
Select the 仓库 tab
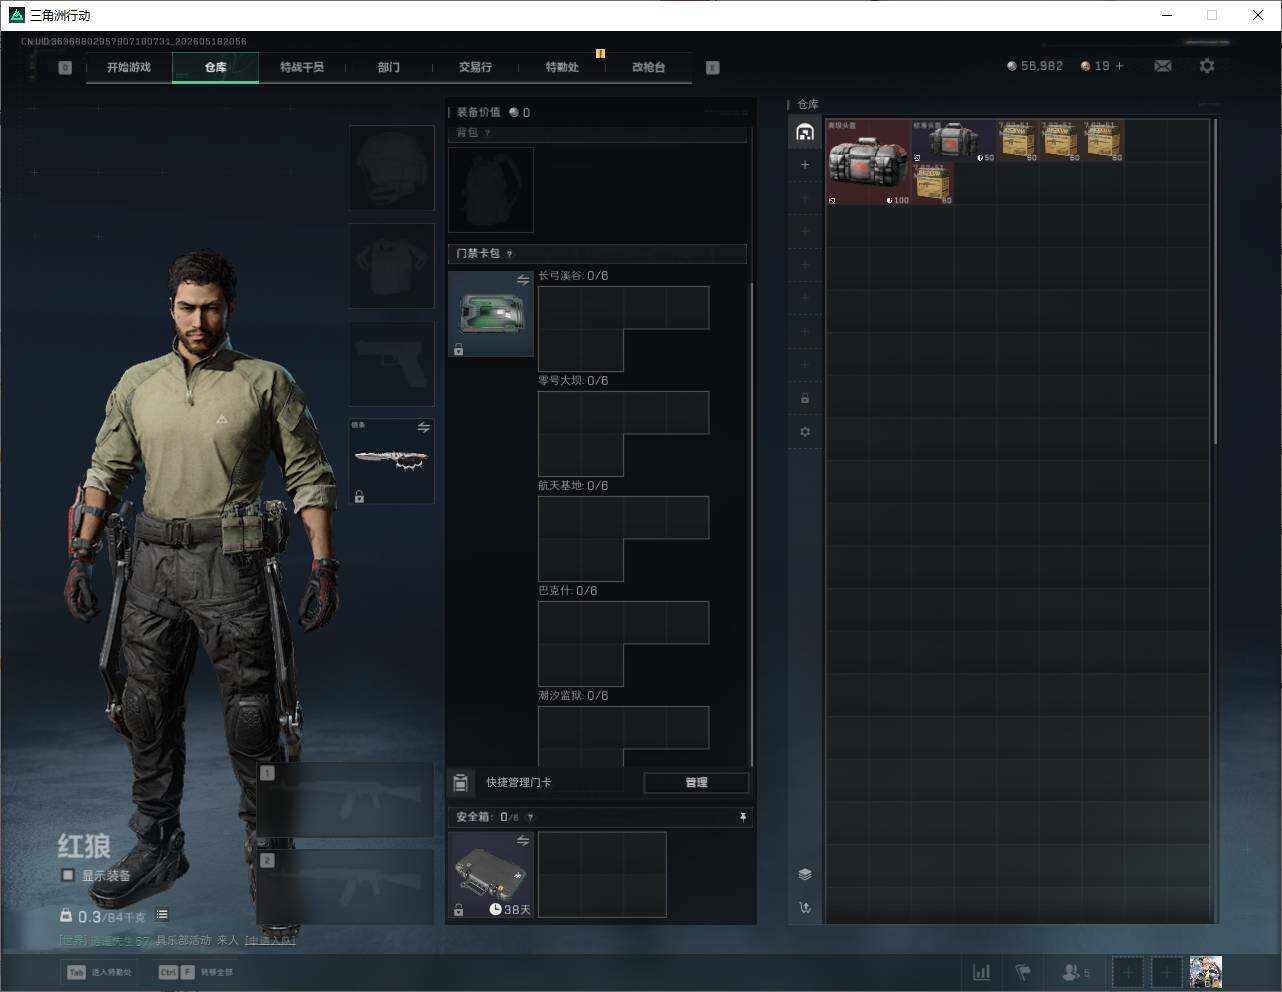[216, 67]
